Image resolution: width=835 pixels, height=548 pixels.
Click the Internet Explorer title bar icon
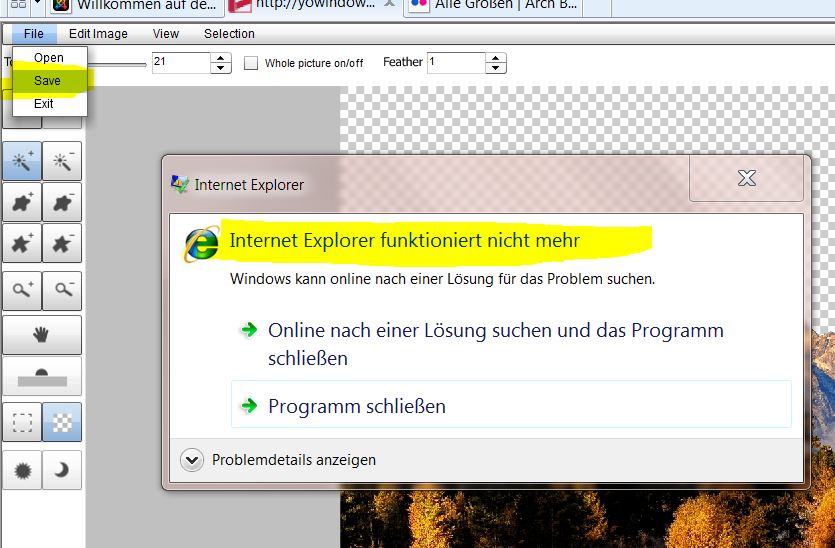(x=179, y=184)
